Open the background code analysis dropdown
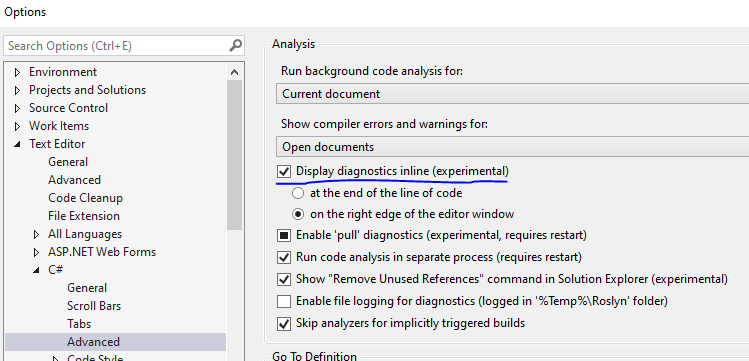This screenshot has height=361, width=749. [x=513, y=94]
